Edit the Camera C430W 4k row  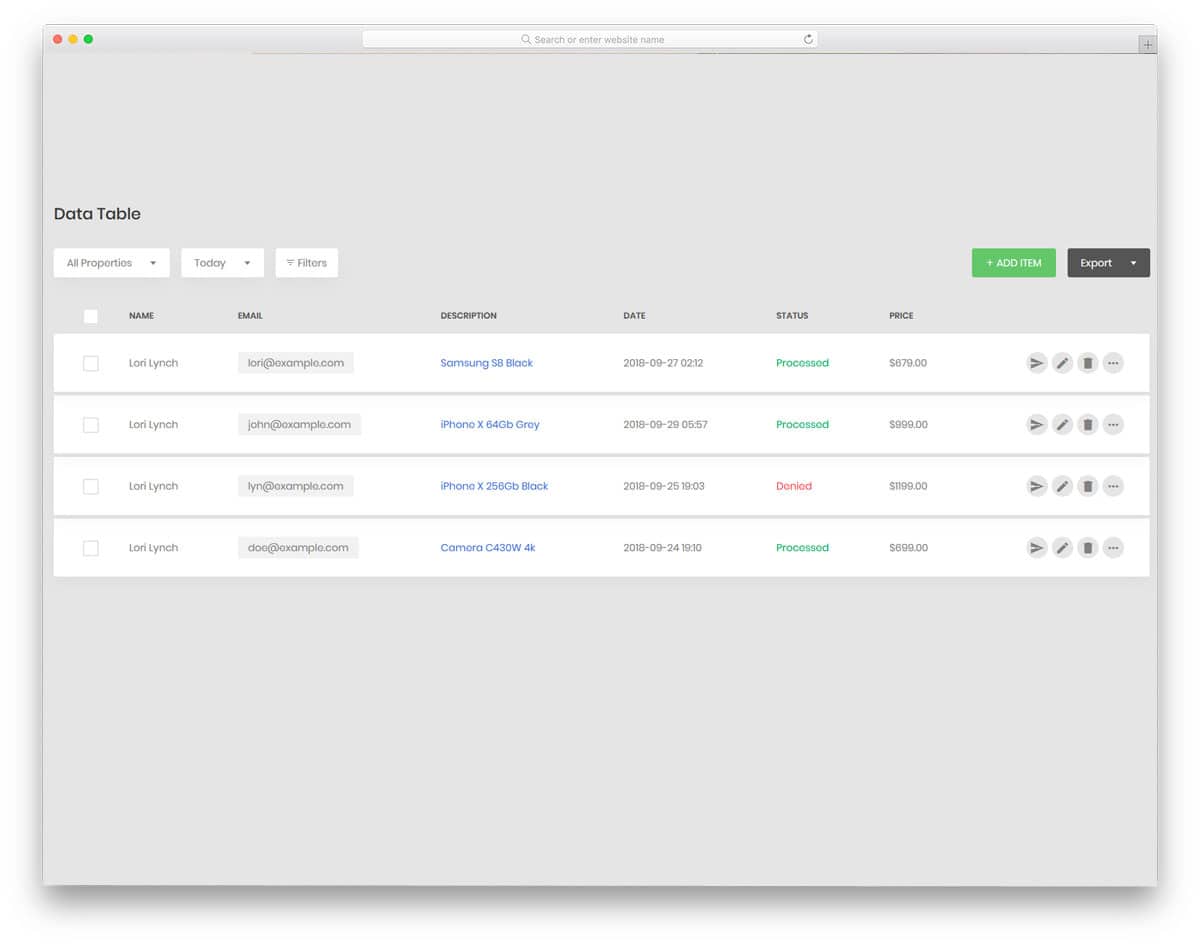(1062, 548)
